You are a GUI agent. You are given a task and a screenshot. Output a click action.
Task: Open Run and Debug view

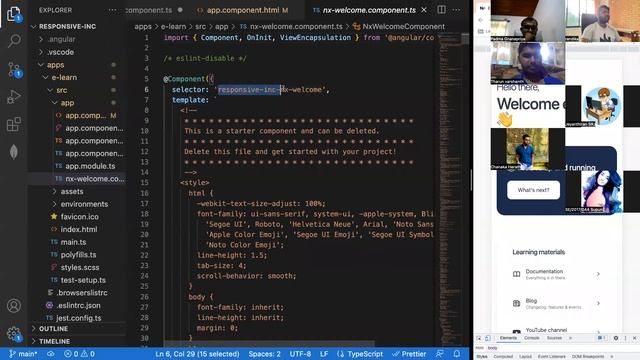[14, 97]
